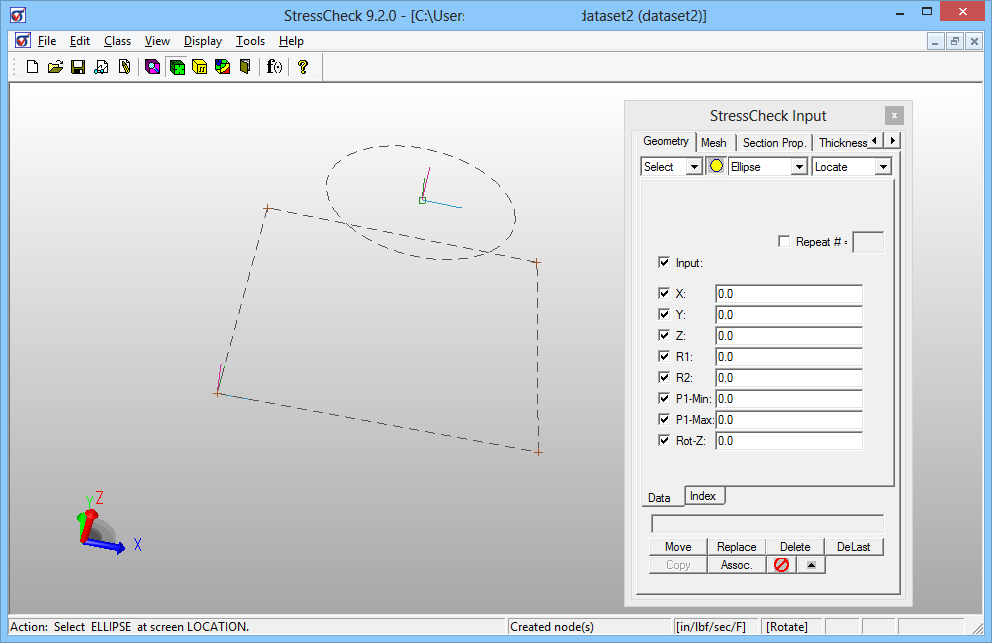992x643 pixels.
Task: Save the model with the floppy disk icon
Action: pyautogui.click(x=78, y=67)
